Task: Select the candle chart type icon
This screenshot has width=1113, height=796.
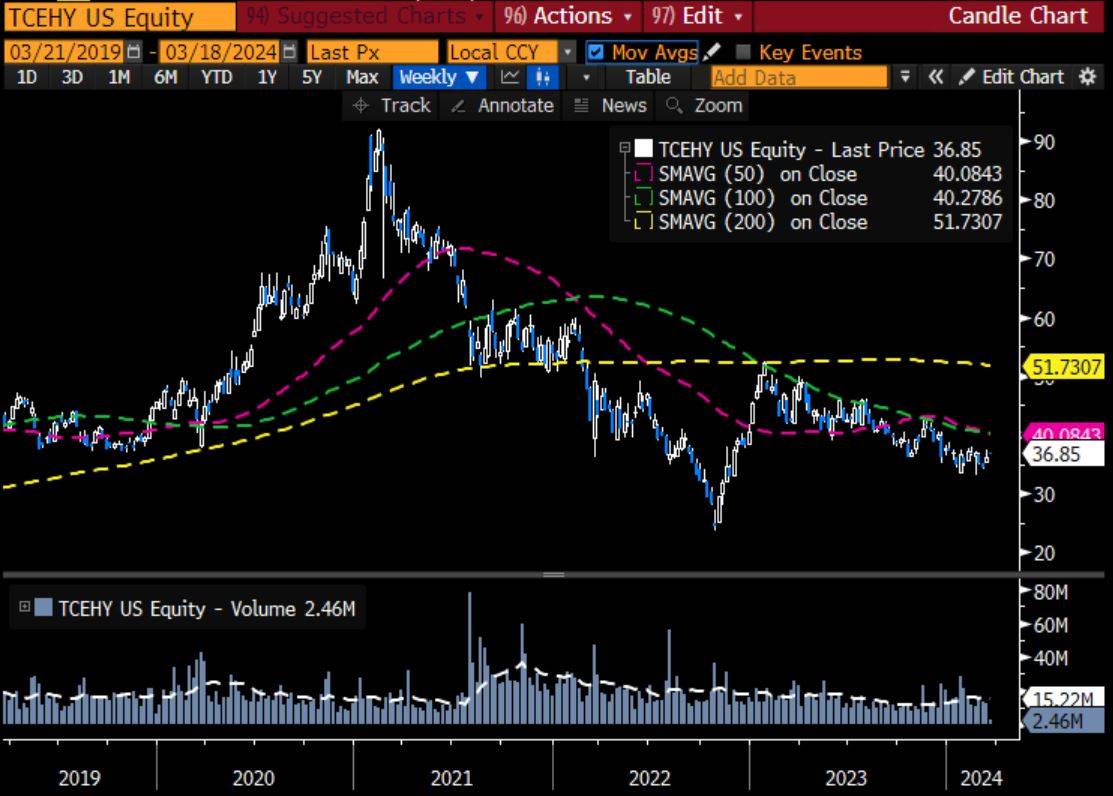Action: (x=543, y=77)
